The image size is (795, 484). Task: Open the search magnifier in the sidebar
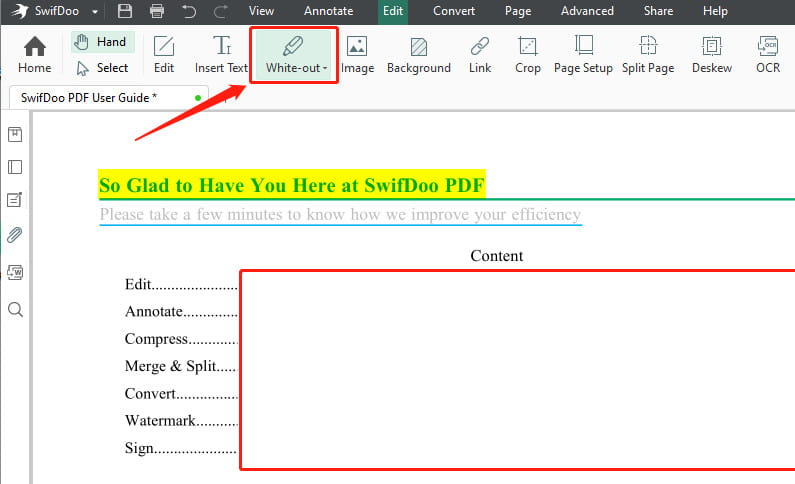(16, 309)
